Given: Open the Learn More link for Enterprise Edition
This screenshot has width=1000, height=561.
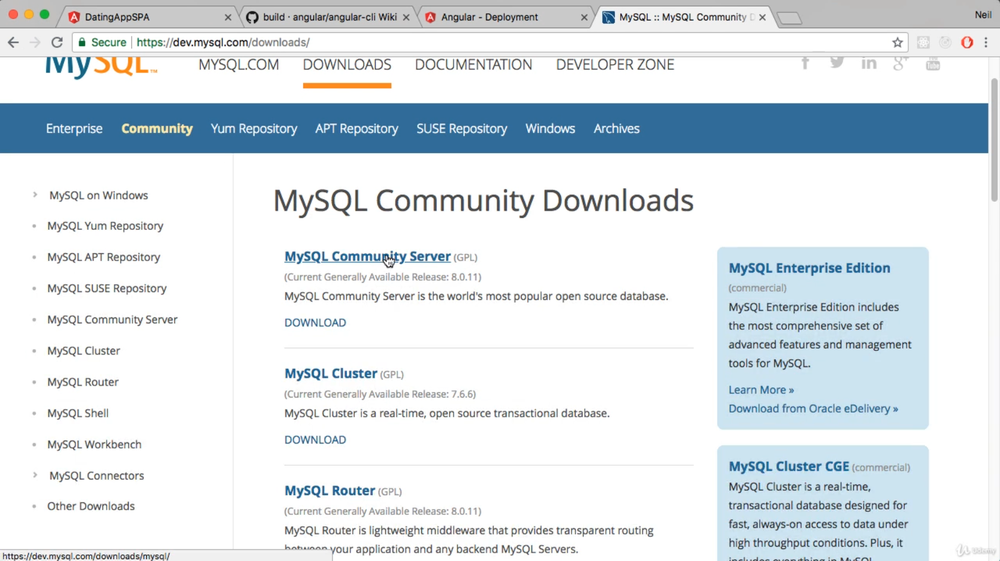Looking at the screenshot, I should 761,389.
